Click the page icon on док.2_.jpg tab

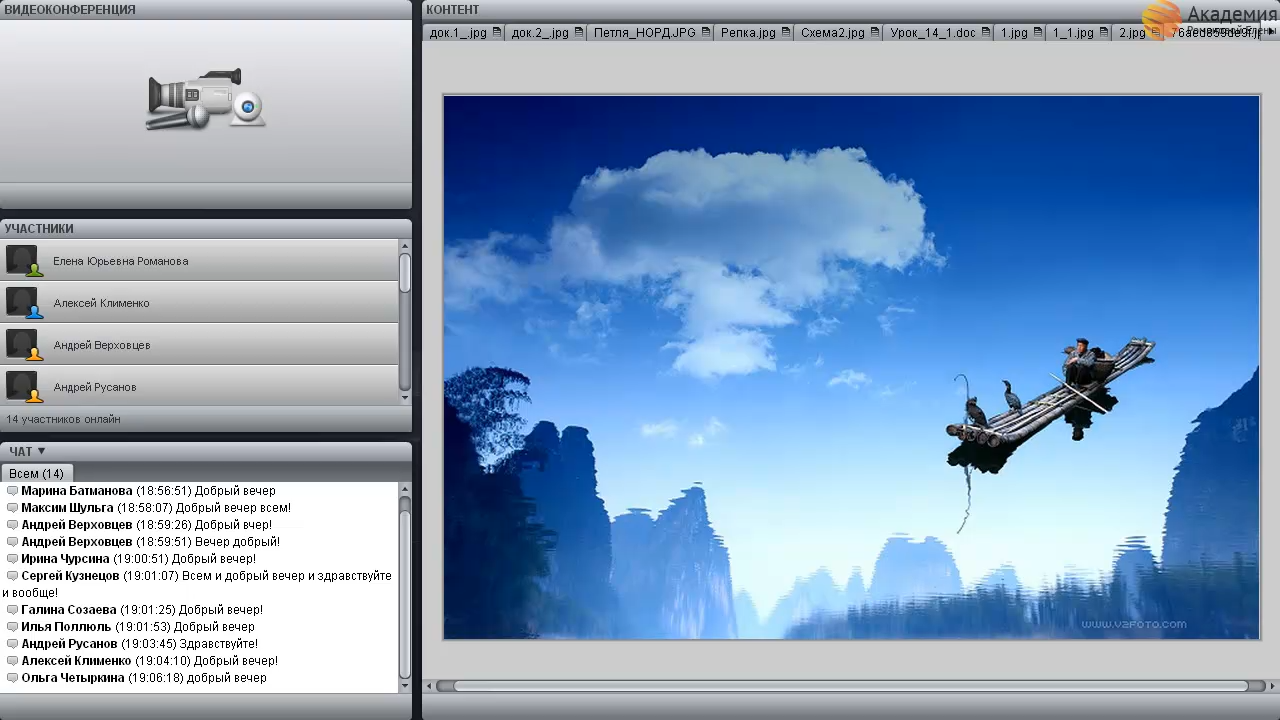tap(579, 32)
